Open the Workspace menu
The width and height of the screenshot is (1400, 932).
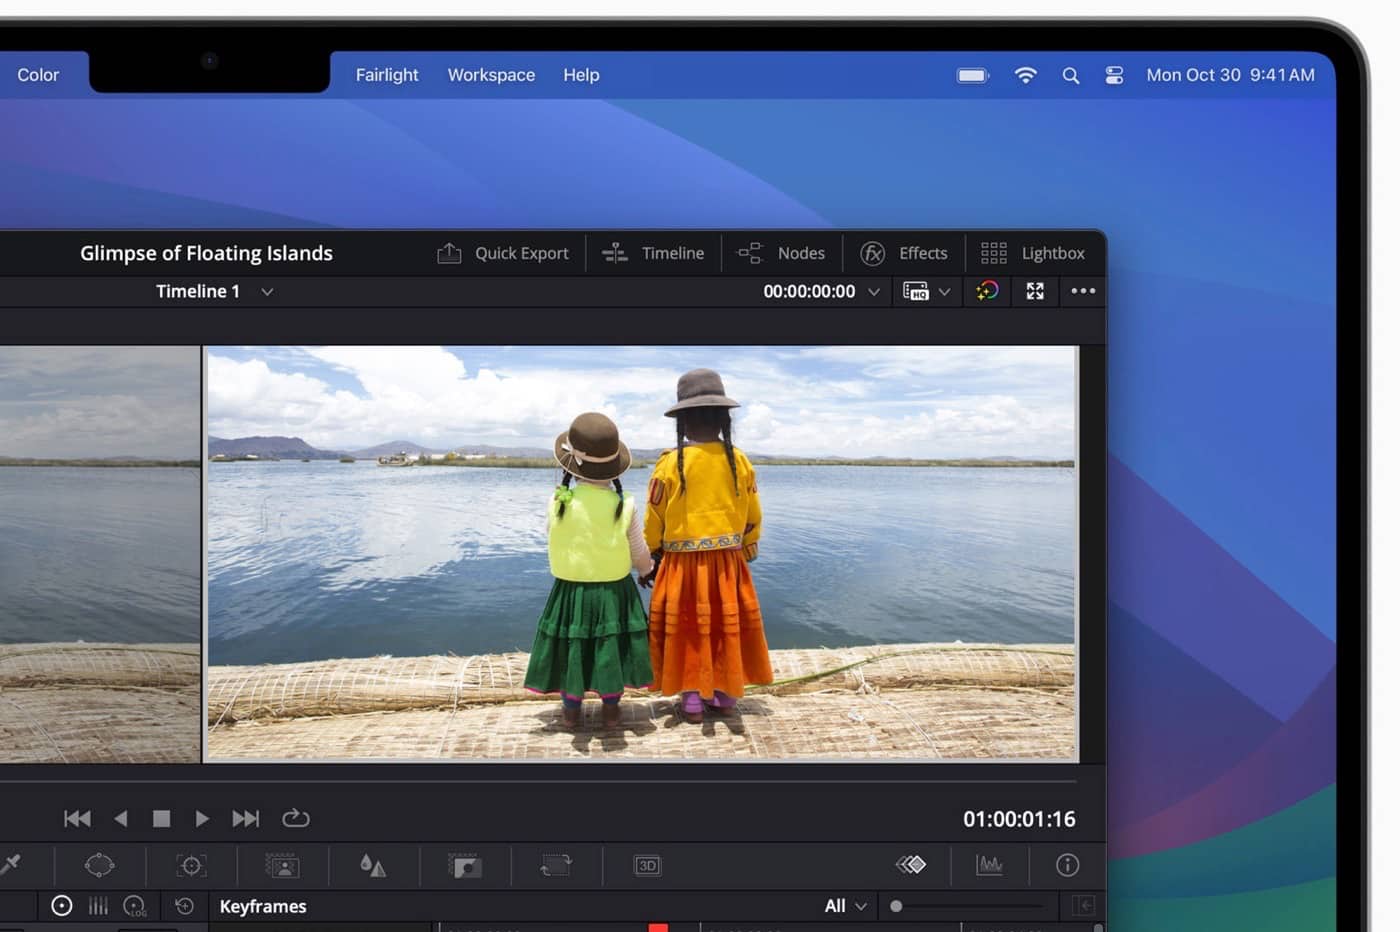click(491, 75)
